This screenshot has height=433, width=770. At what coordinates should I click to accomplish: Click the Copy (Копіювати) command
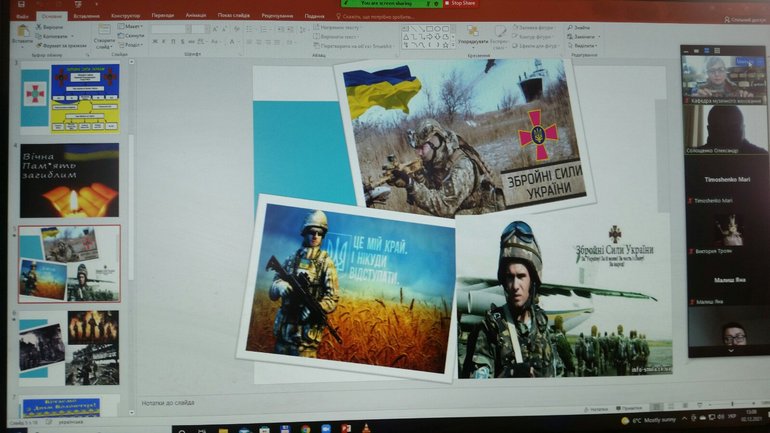click(54, 36)
